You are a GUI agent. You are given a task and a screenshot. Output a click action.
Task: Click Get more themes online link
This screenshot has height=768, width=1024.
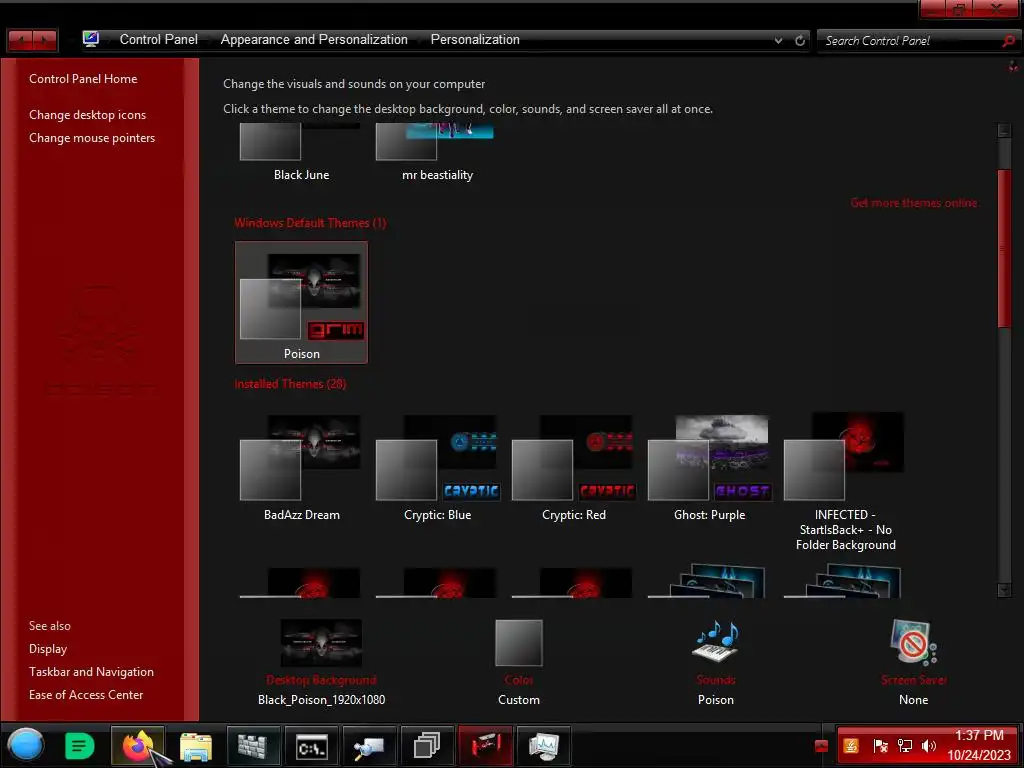pos(914,203)
